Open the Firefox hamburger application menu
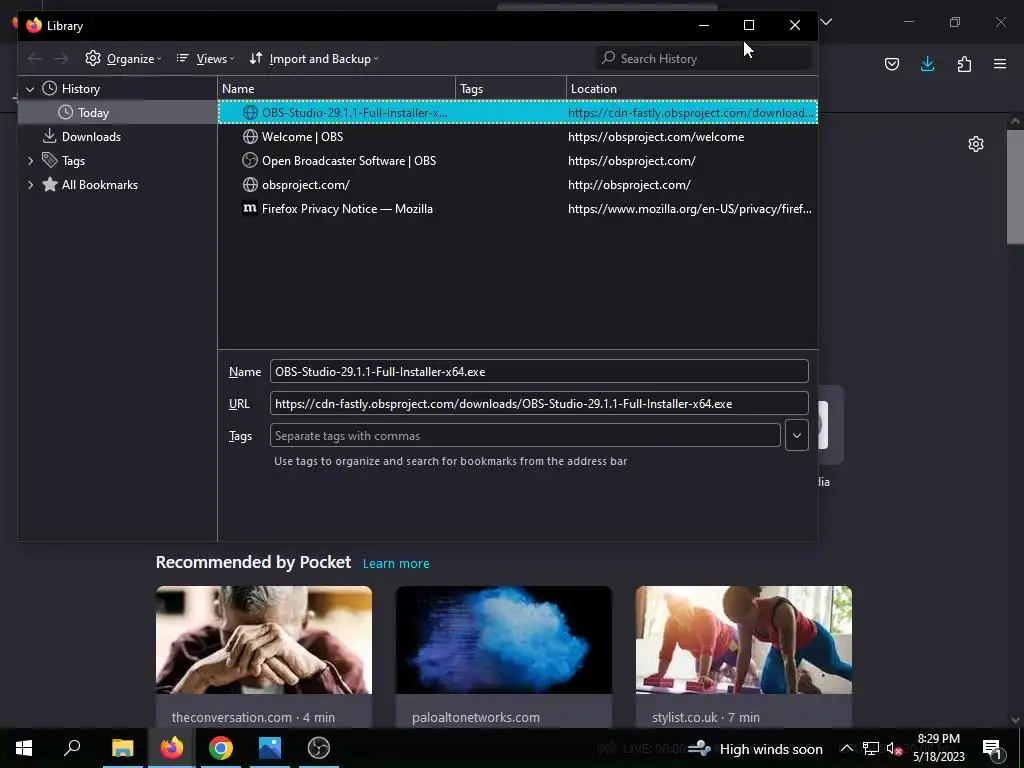The height and width of the screenshot is (768, 1024). click(1000, 64)
